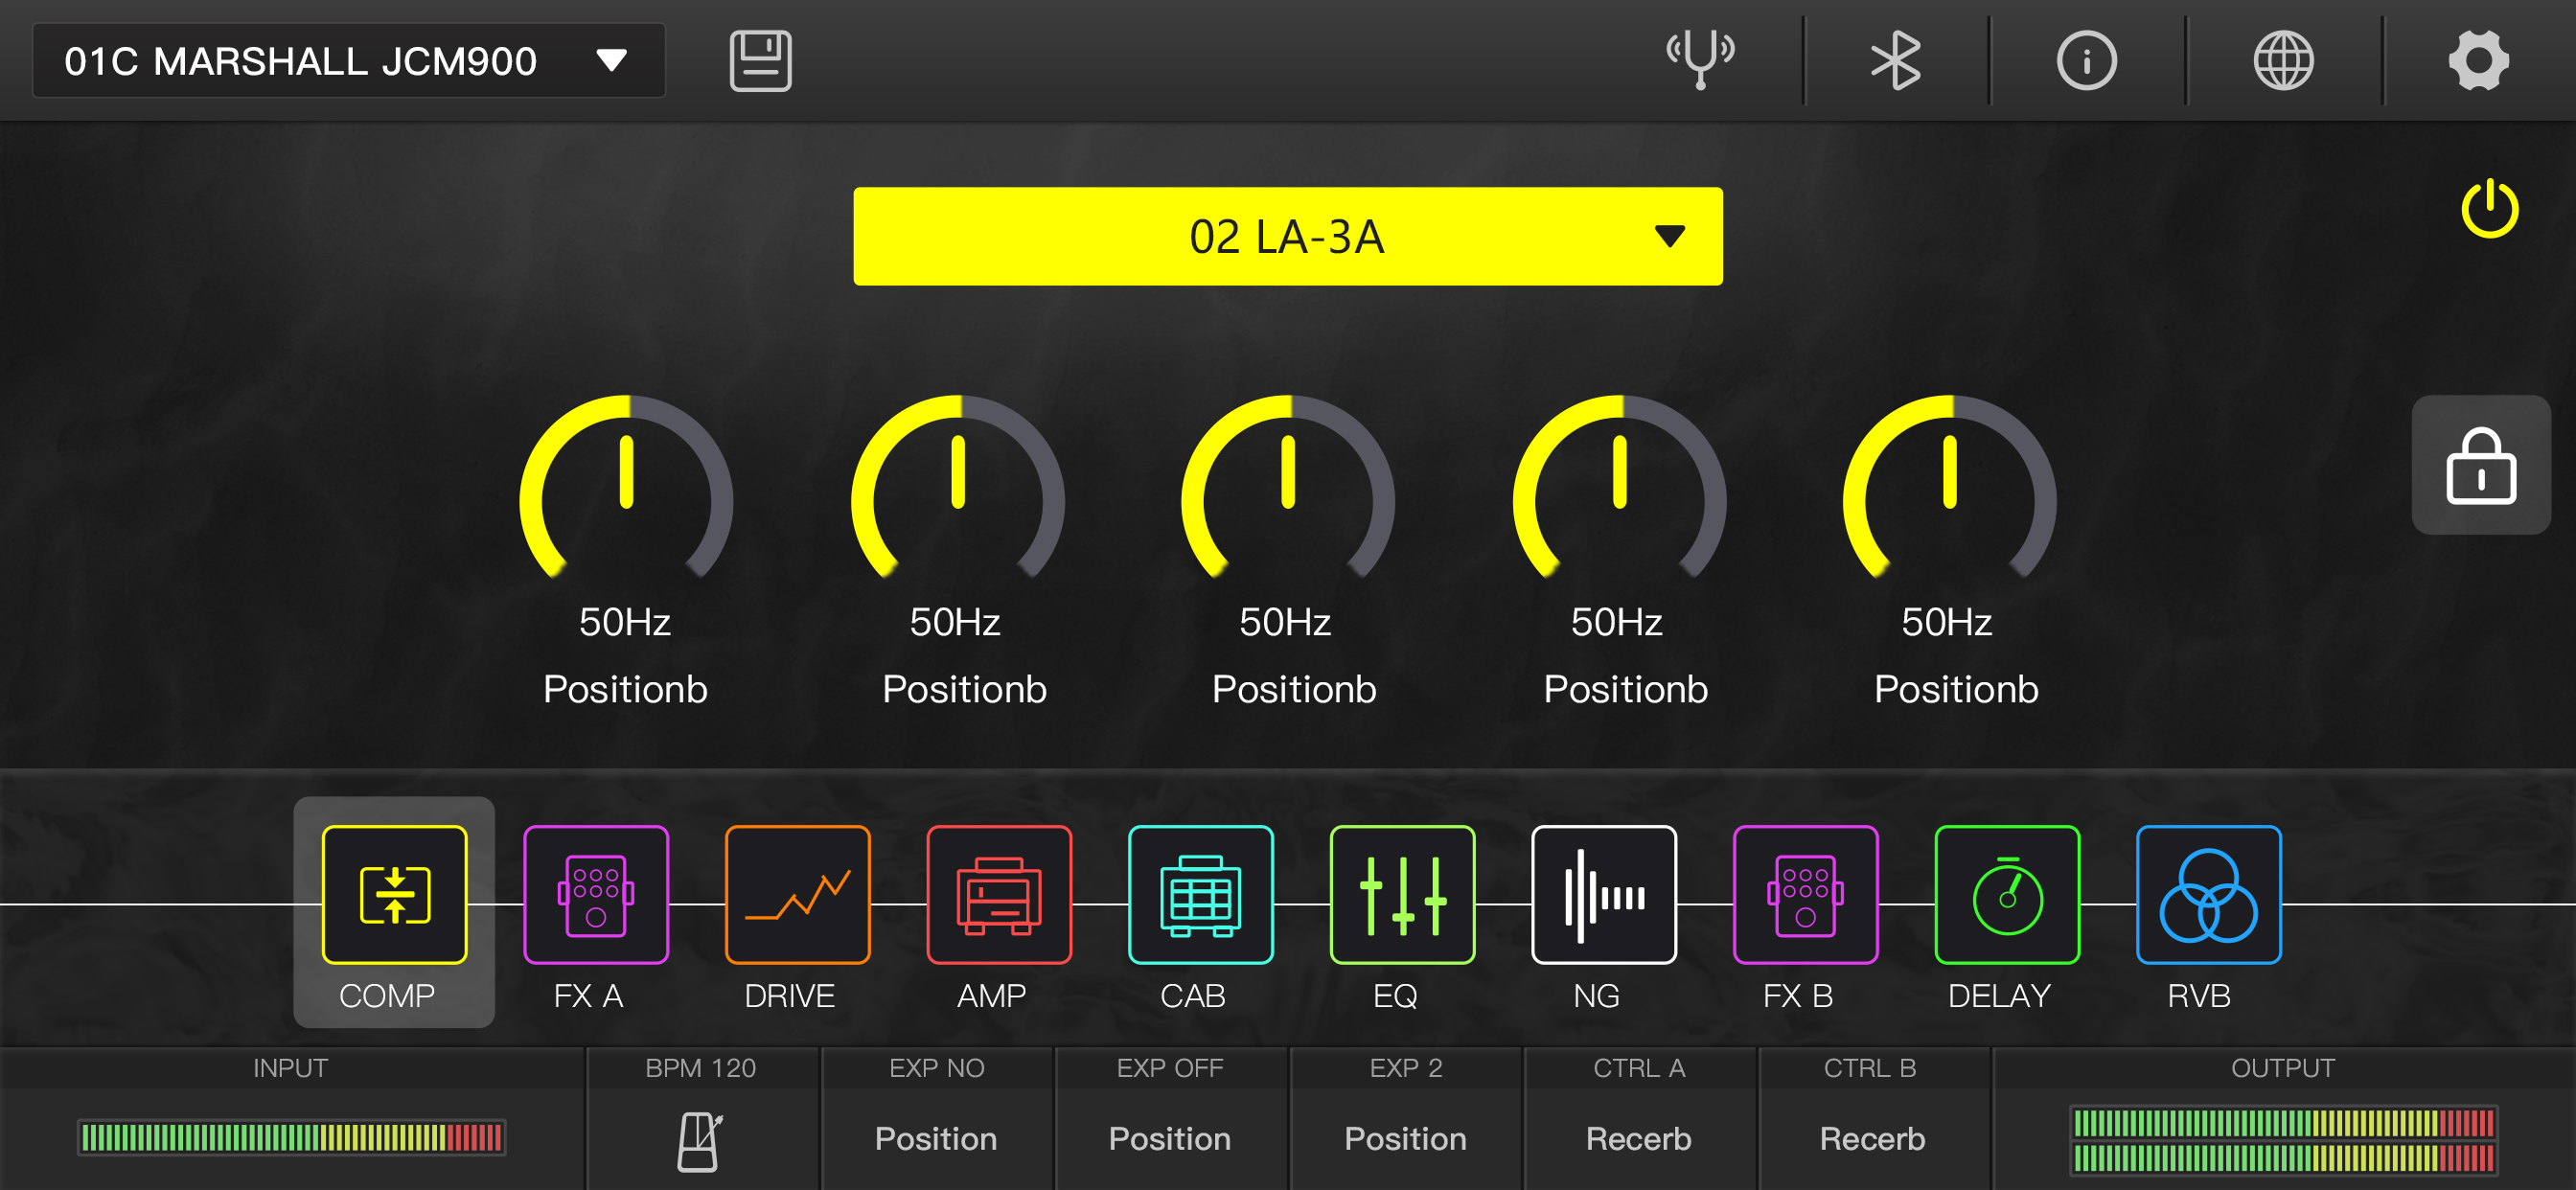Click the EXP NO label

point(936,1068)
